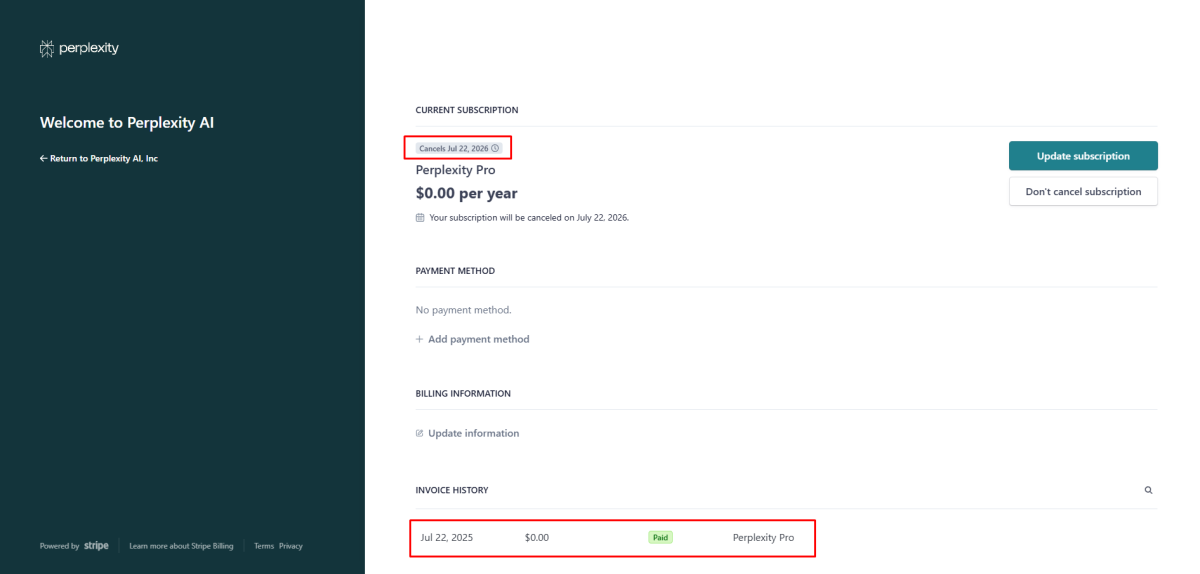This screenshot has height=574, width=1200.
Task: Open the Jul 22, 2025 invoice date
Action: click(447, 537)
